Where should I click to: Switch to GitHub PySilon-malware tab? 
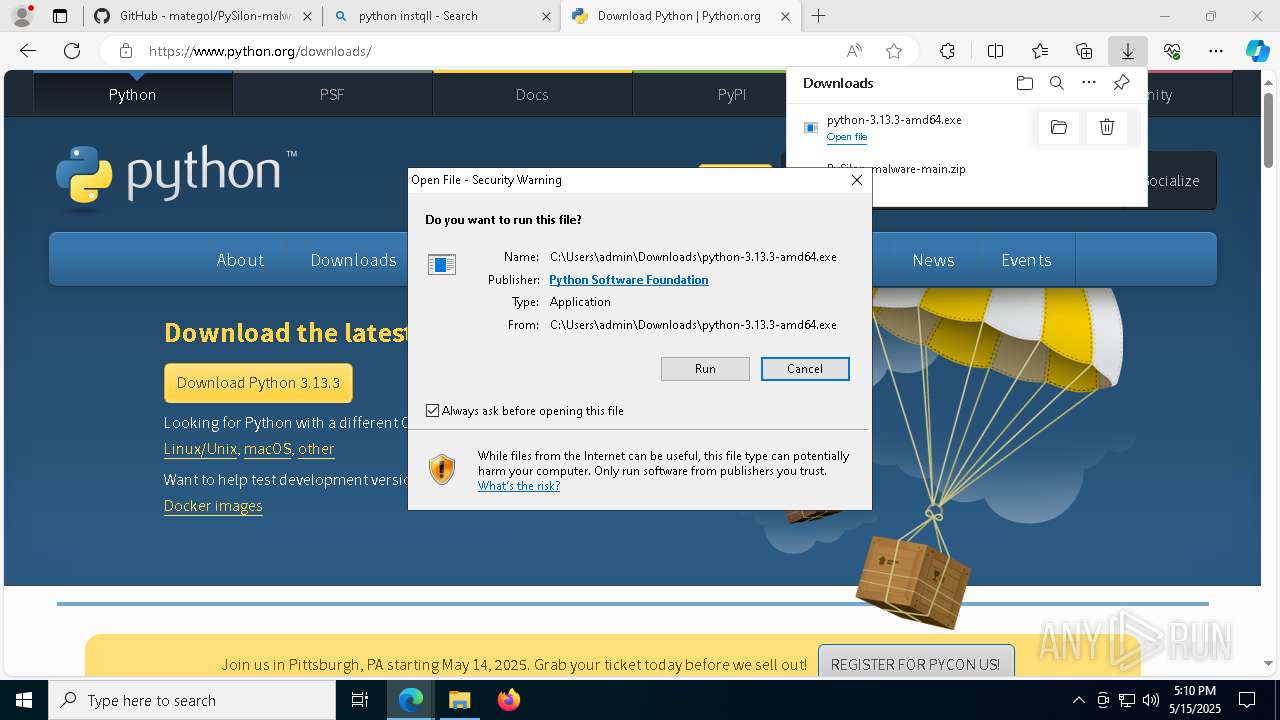click(202, 16)
